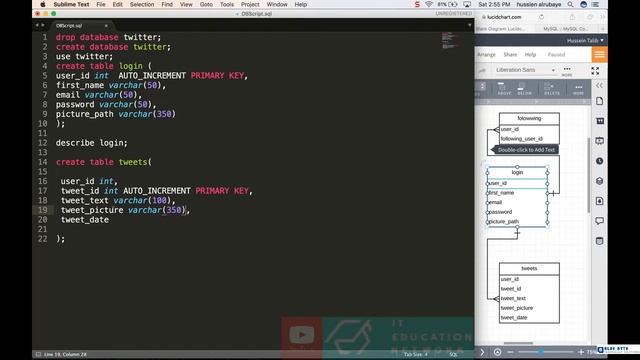Open the Tools menu
This screenshot has width=640, height=360.
click(x=227, y=4)
